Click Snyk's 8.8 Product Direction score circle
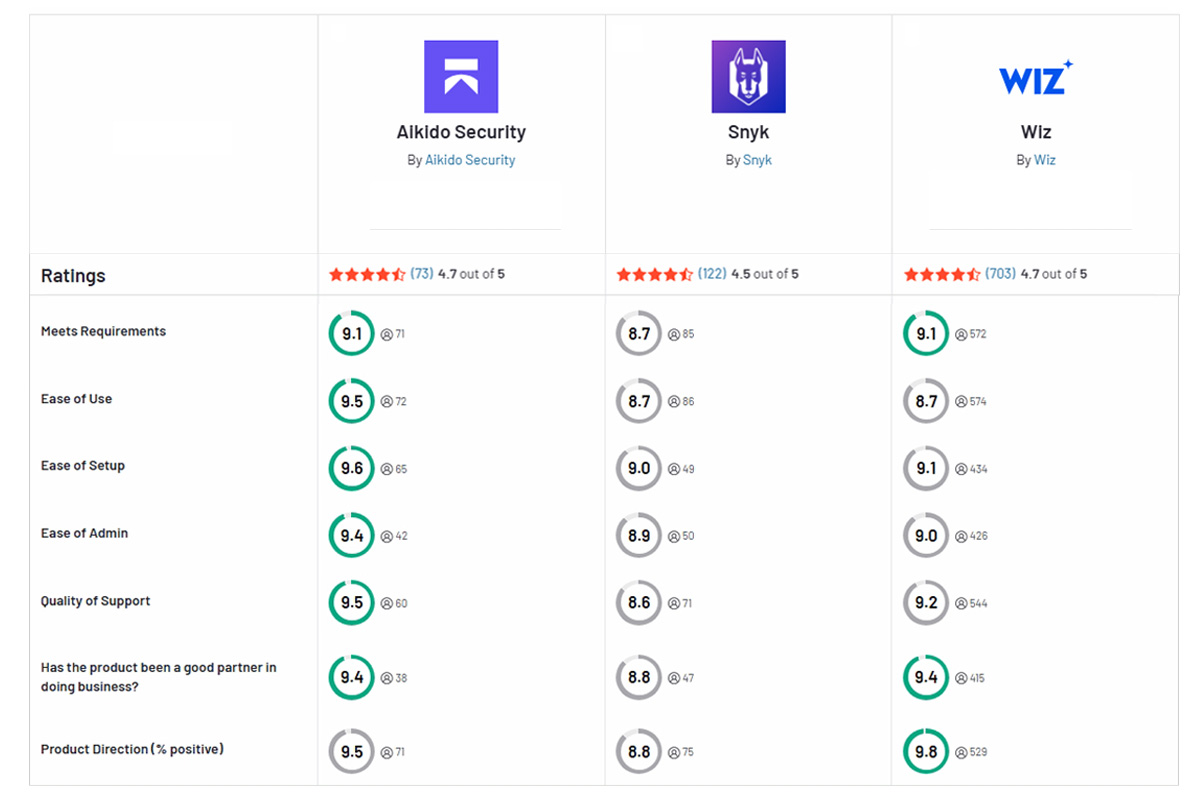This screenshot has height=800, width=1200. 639,751
